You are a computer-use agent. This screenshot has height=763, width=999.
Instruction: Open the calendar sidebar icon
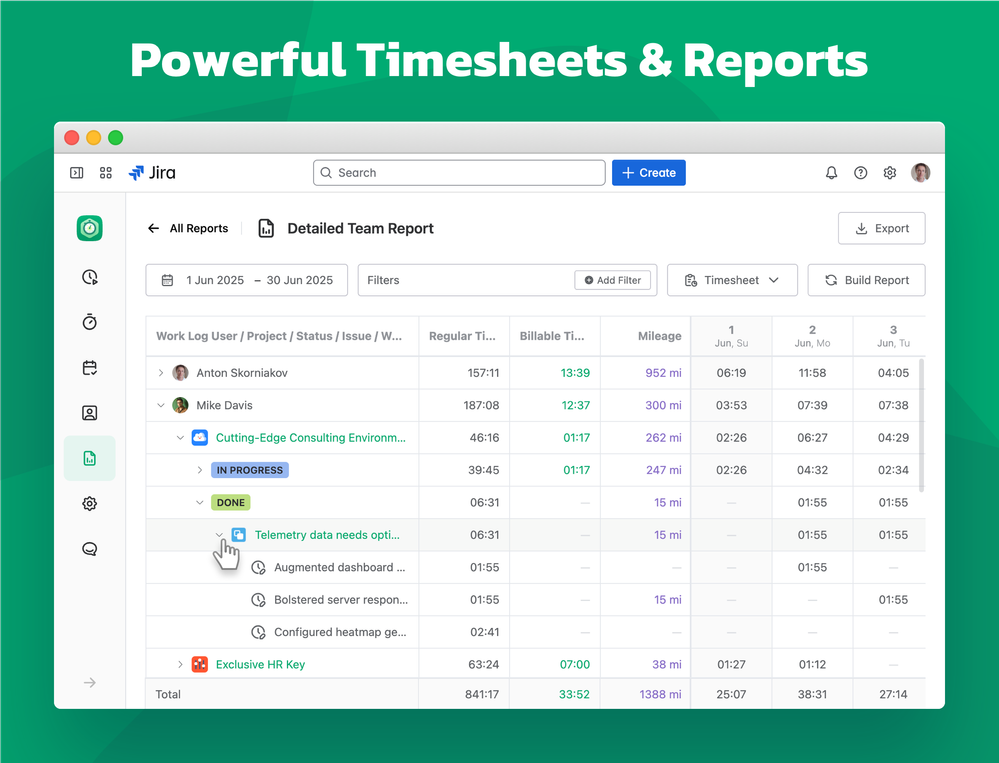90,367
